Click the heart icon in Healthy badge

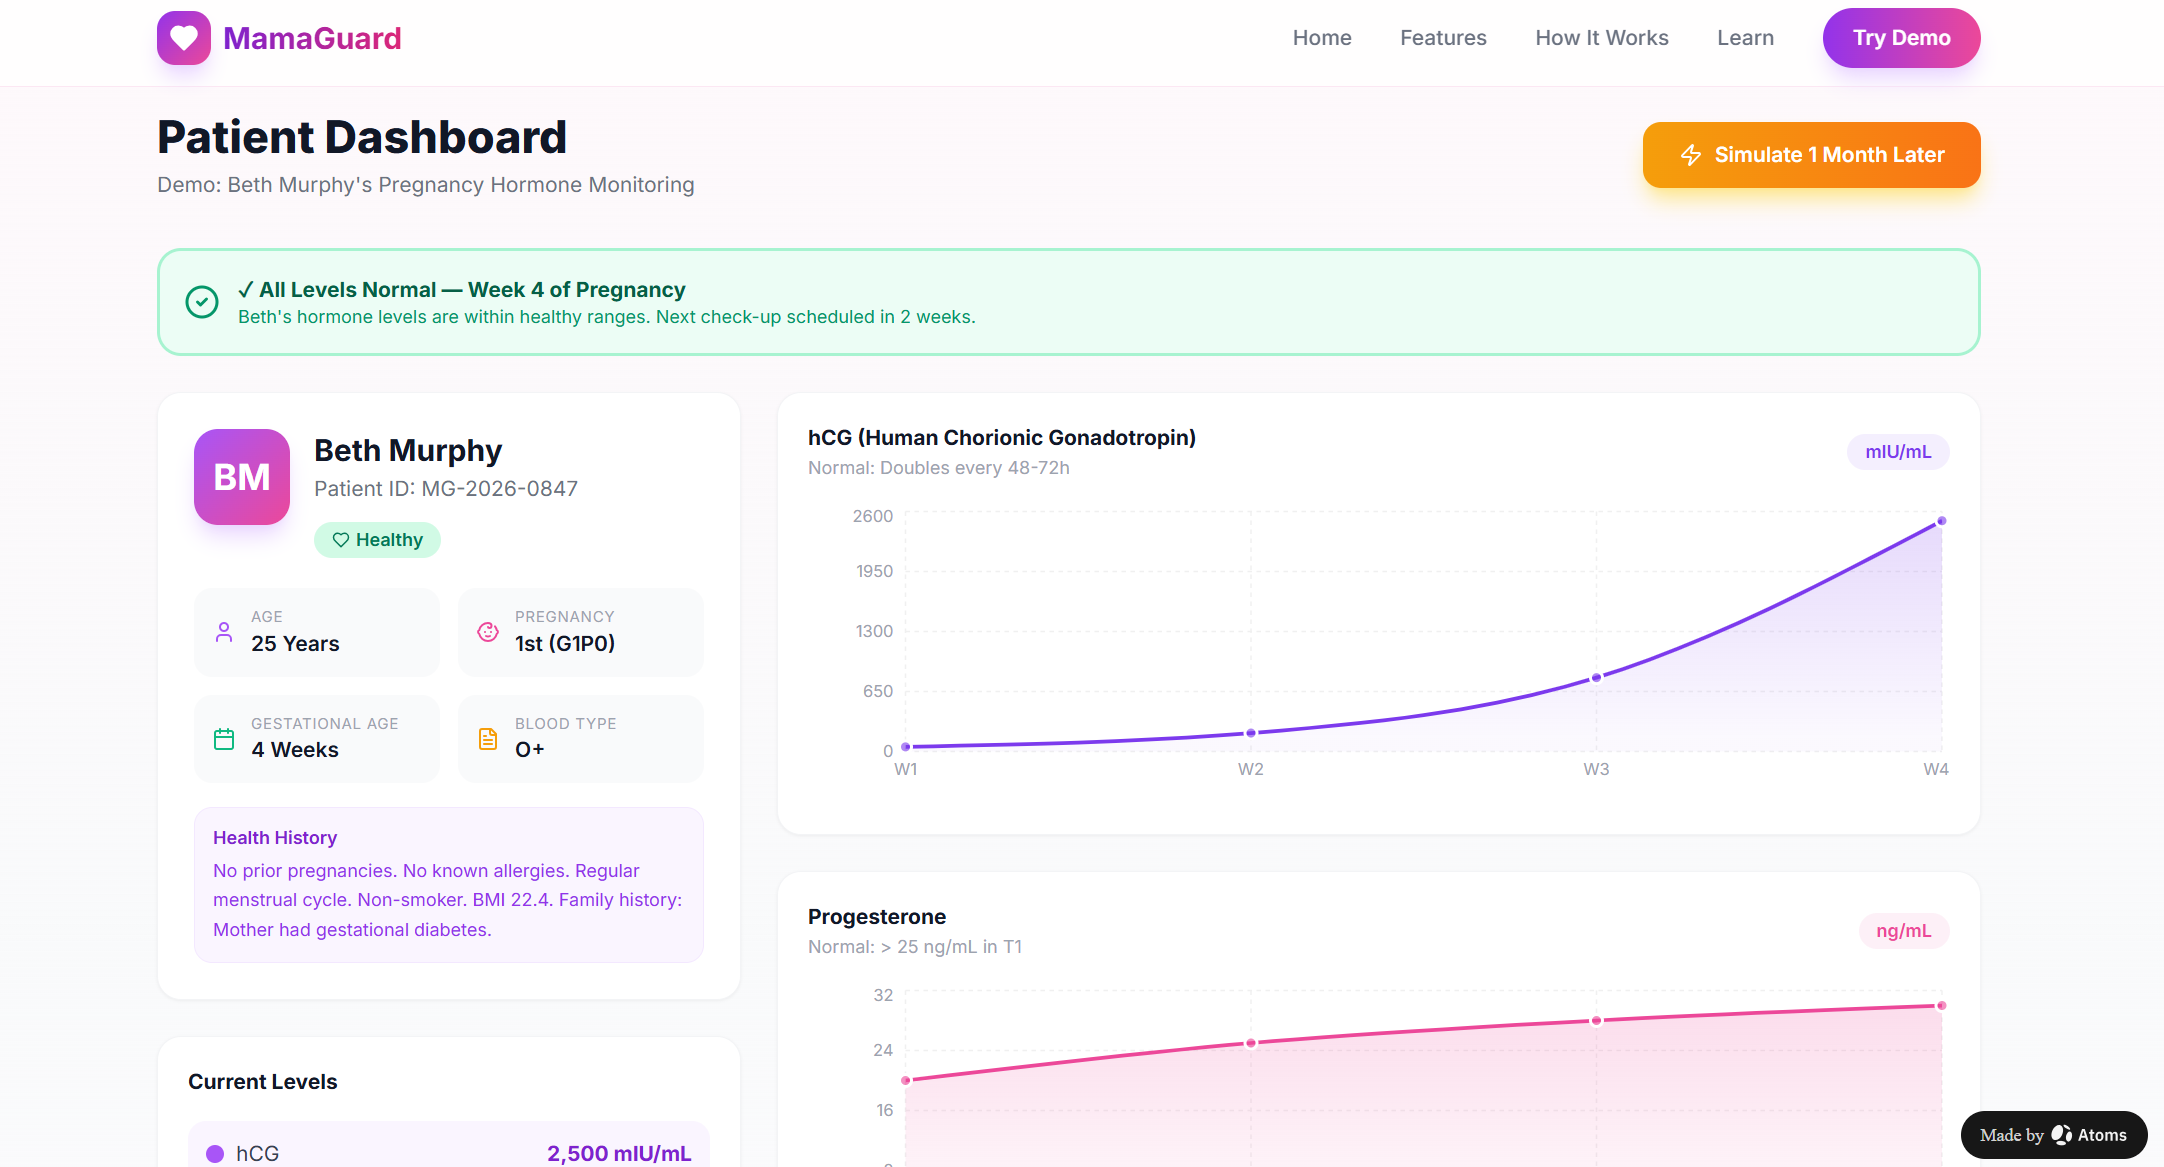[x=341, y=540]
